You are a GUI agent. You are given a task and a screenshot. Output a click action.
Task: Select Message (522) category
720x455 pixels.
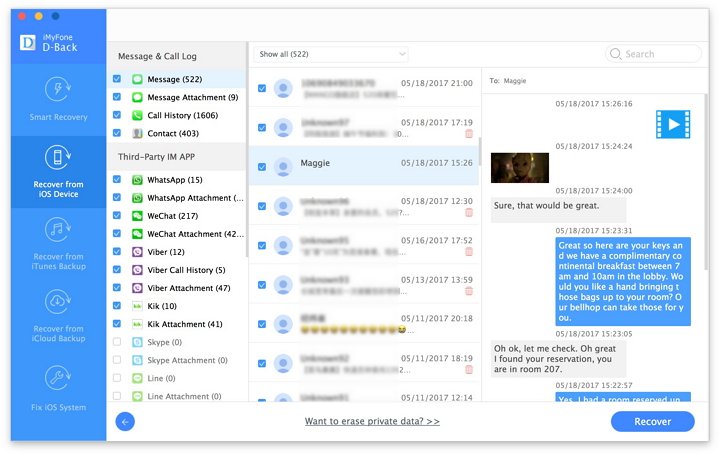175,79
